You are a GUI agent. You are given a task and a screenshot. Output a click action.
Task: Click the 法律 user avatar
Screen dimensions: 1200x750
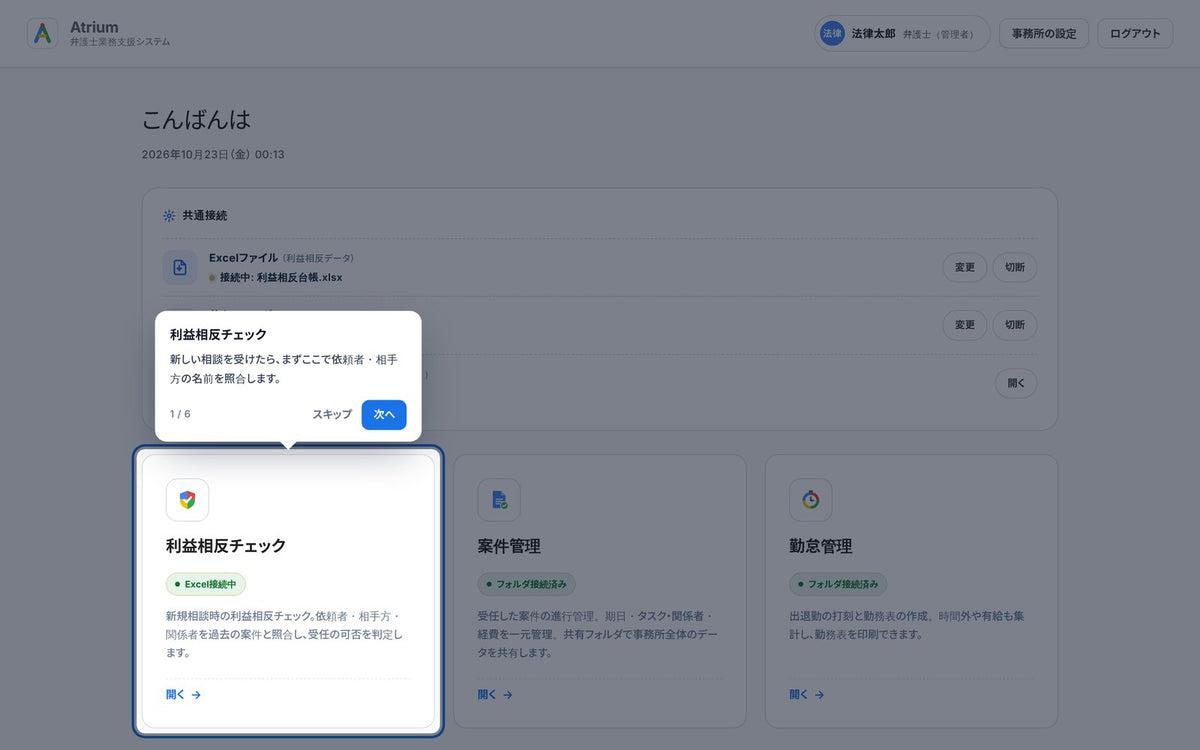832,33
